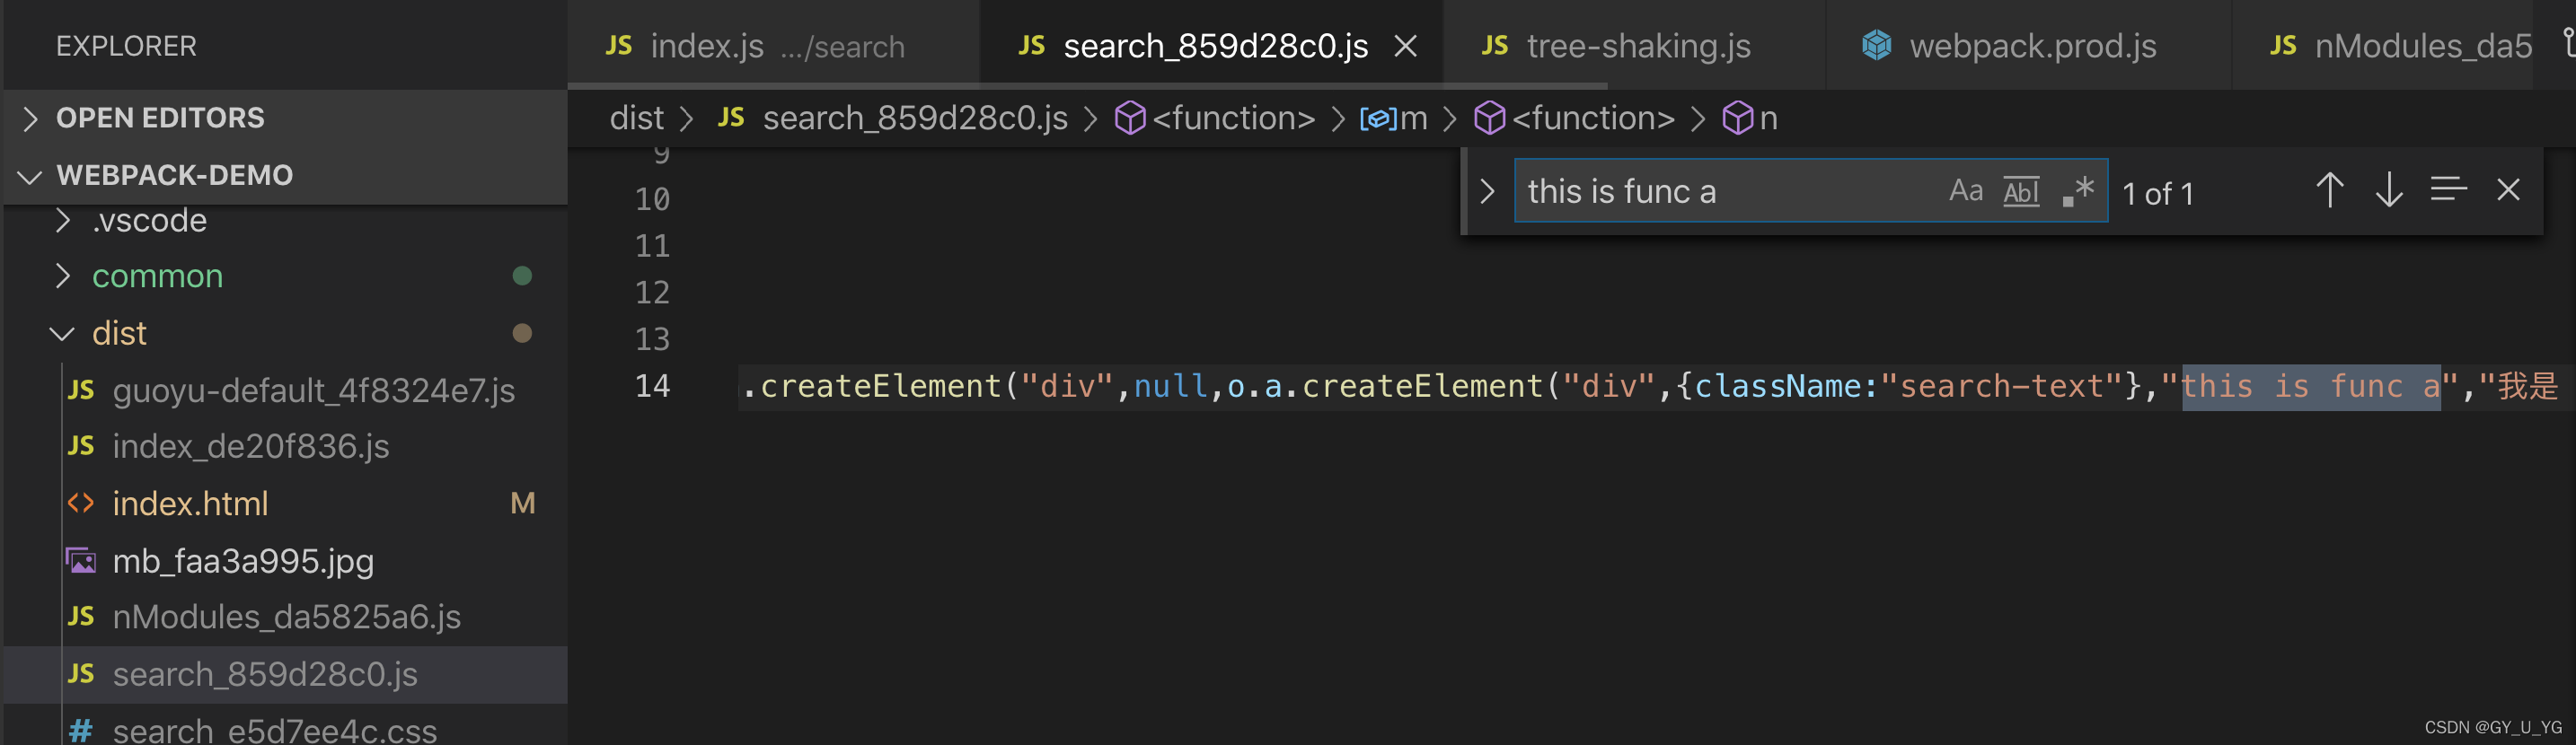Screen dimensions: 2576x745
Task: Toggle Match Case in find box
Action: (x=1965, y=190)
